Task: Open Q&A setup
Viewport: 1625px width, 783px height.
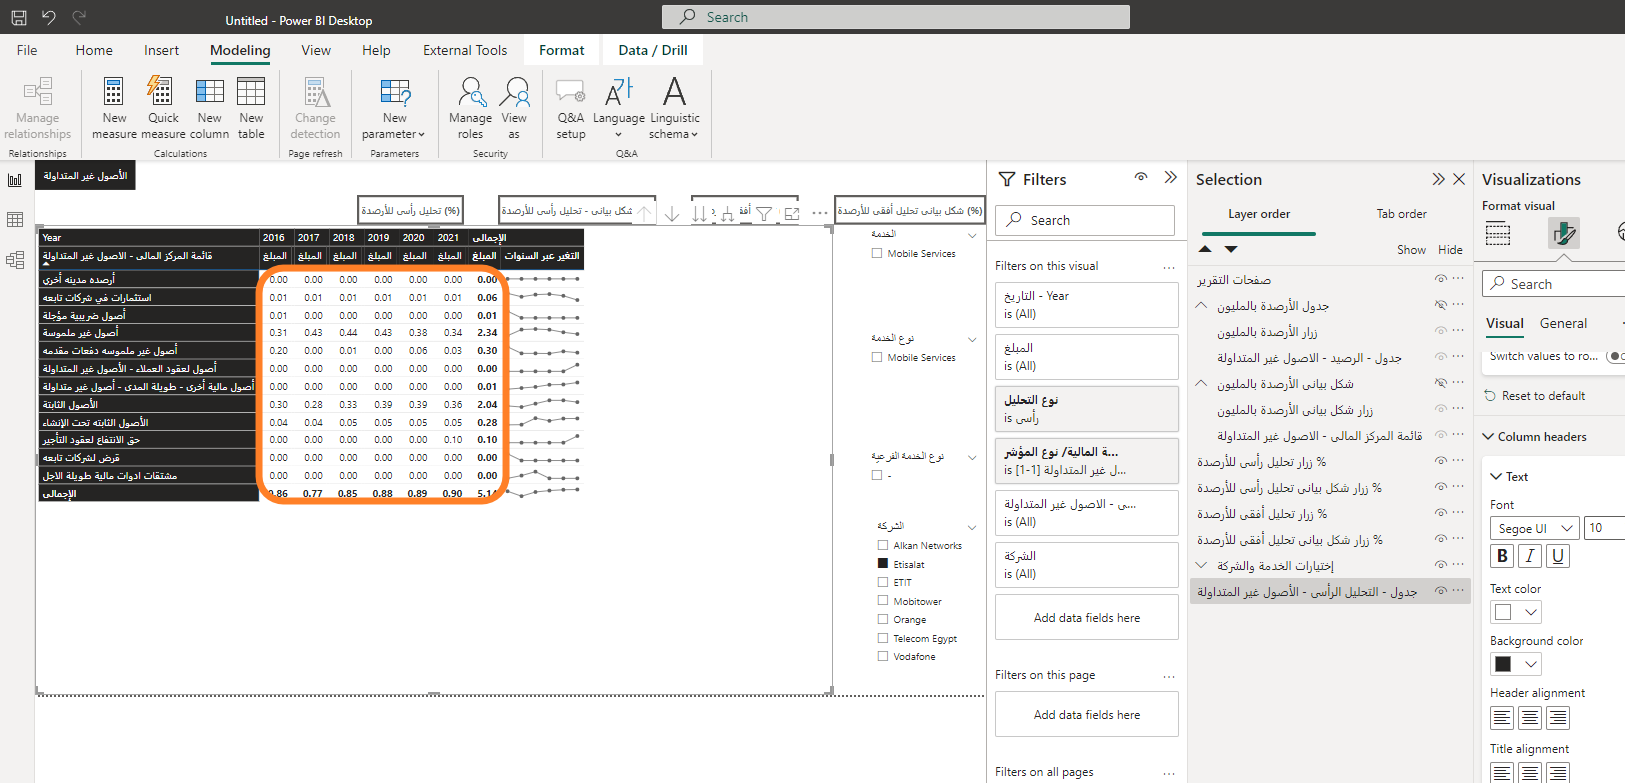Action: (571, 108)
